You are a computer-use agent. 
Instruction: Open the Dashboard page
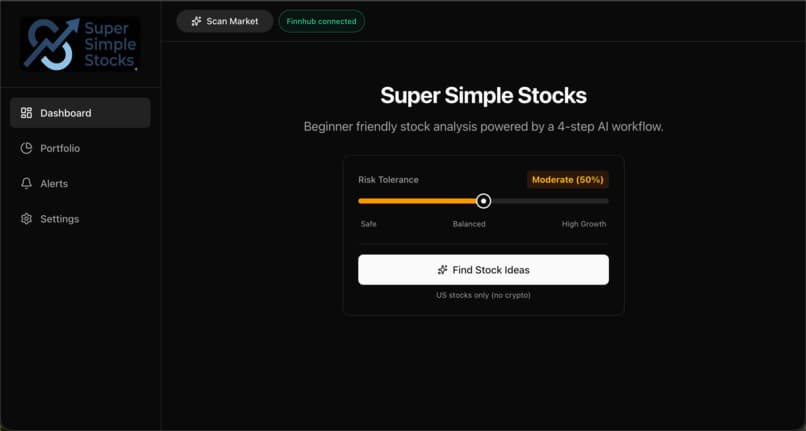[80, 113]
